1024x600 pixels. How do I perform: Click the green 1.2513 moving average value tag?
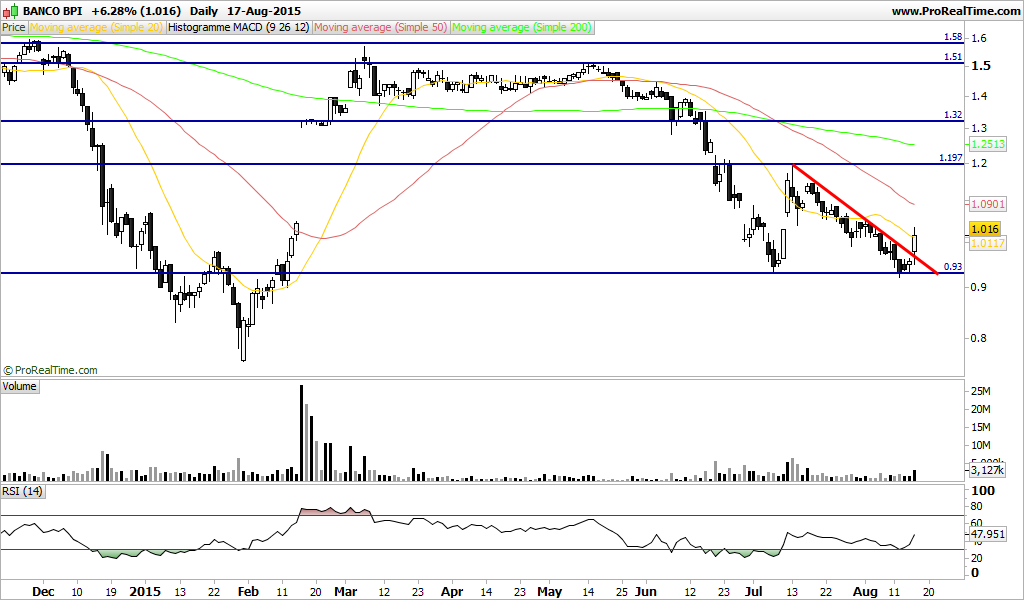[x=988, y=144]
